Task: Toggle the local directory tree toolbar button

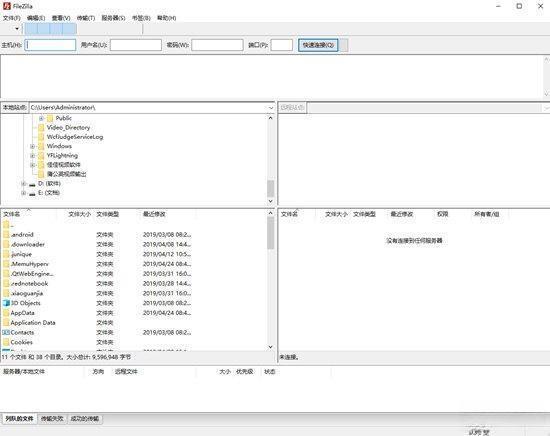Action: click(44, 29)
